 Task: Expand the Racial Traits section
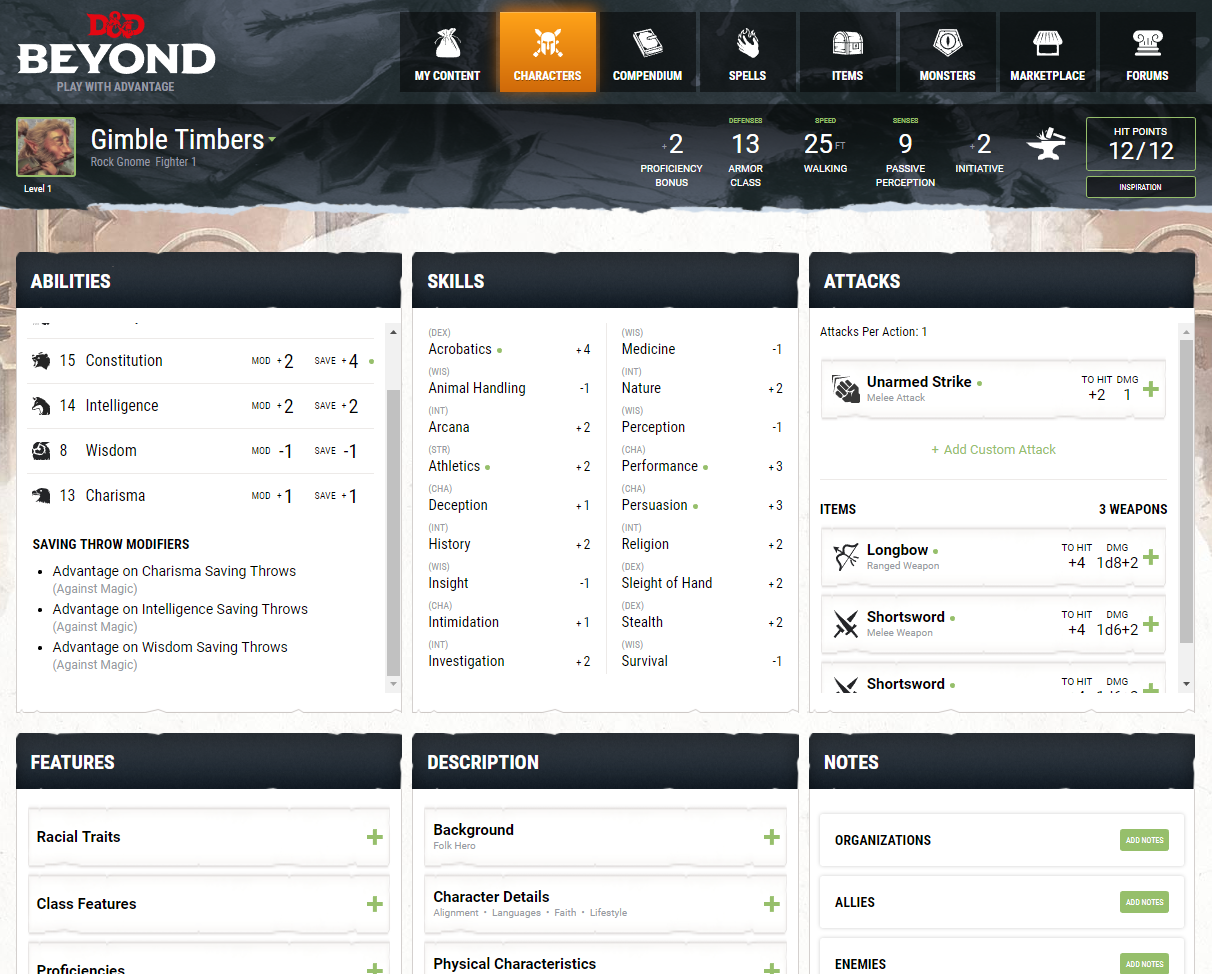(375, 837)
